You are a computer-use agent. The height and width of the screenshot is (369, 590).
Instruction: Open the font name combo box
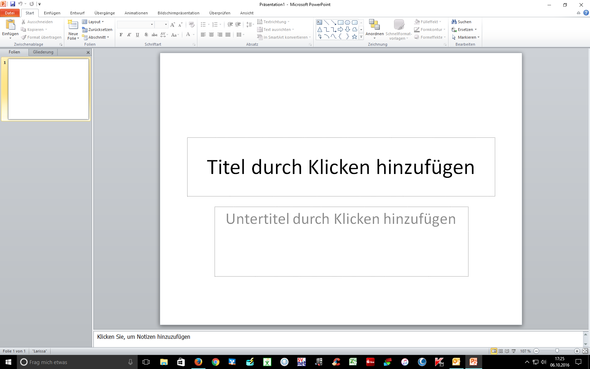coord(136,24)
